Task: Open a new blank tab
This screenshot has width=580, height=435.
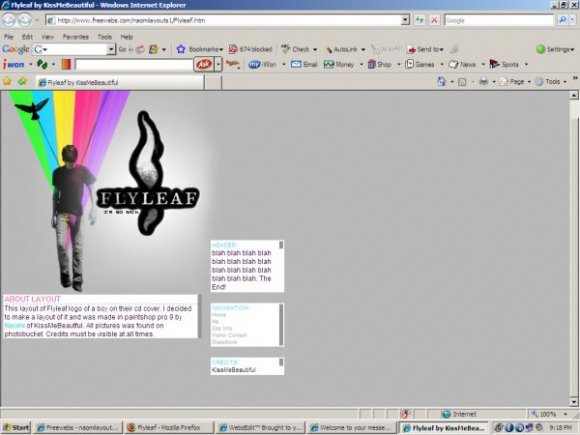Action: (213, 82)
